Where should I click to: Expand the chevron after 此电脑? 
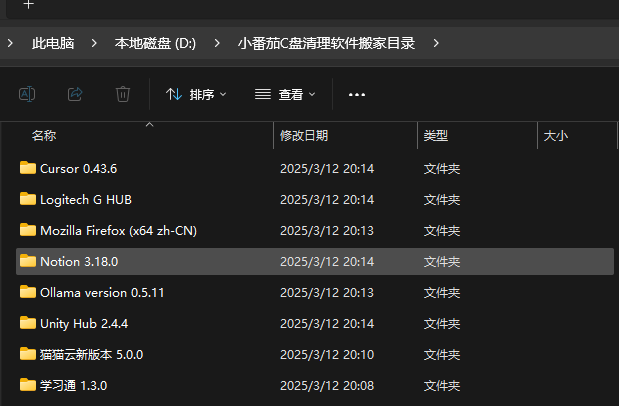coord(94,43)
